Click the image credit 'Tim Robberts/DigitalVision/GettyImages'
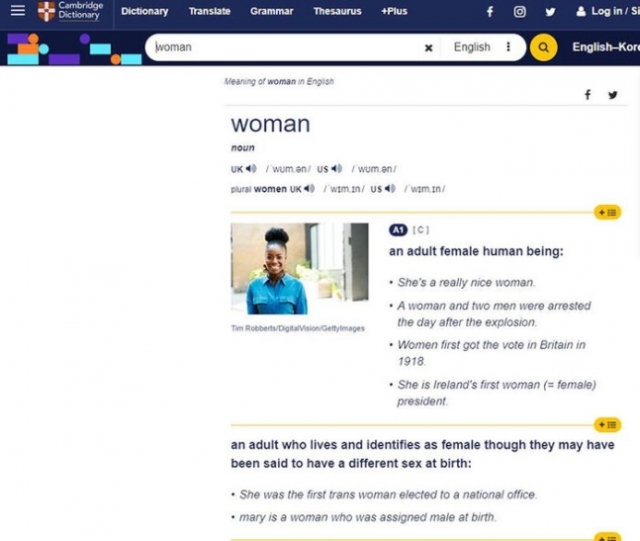 coord(298,328)
